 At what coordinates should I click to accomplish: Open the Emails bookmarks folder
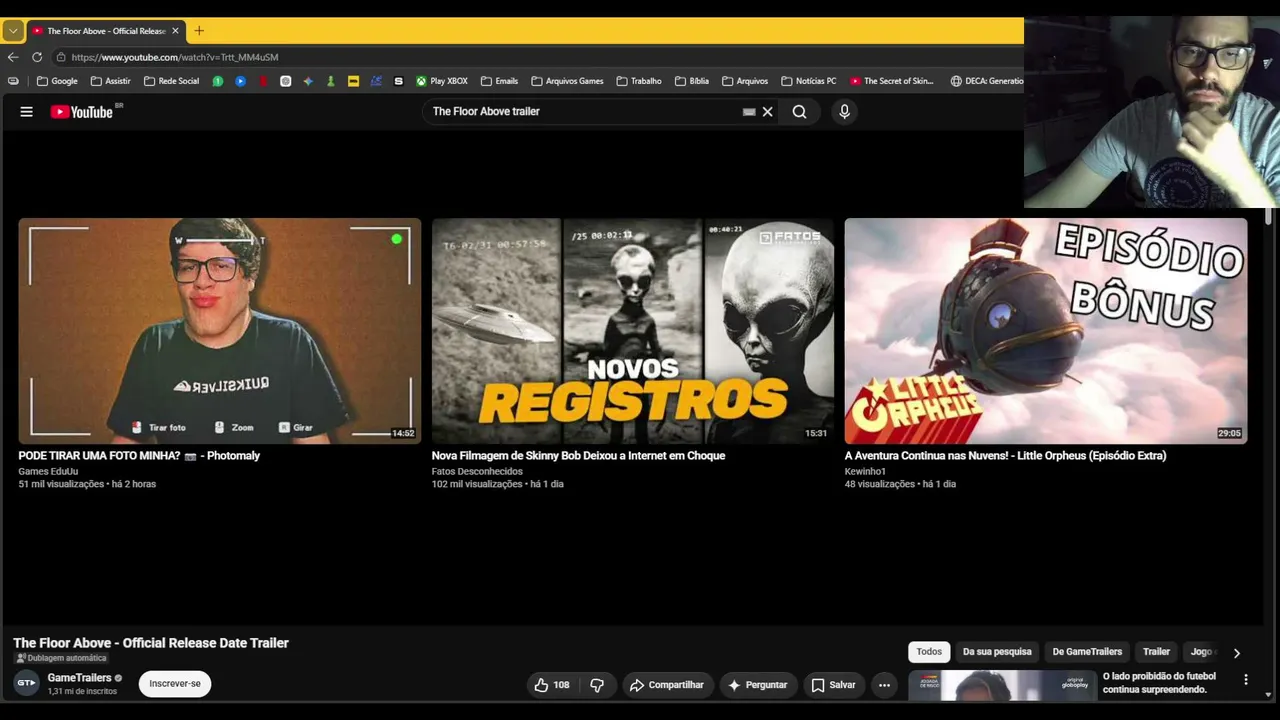[499, 81]
